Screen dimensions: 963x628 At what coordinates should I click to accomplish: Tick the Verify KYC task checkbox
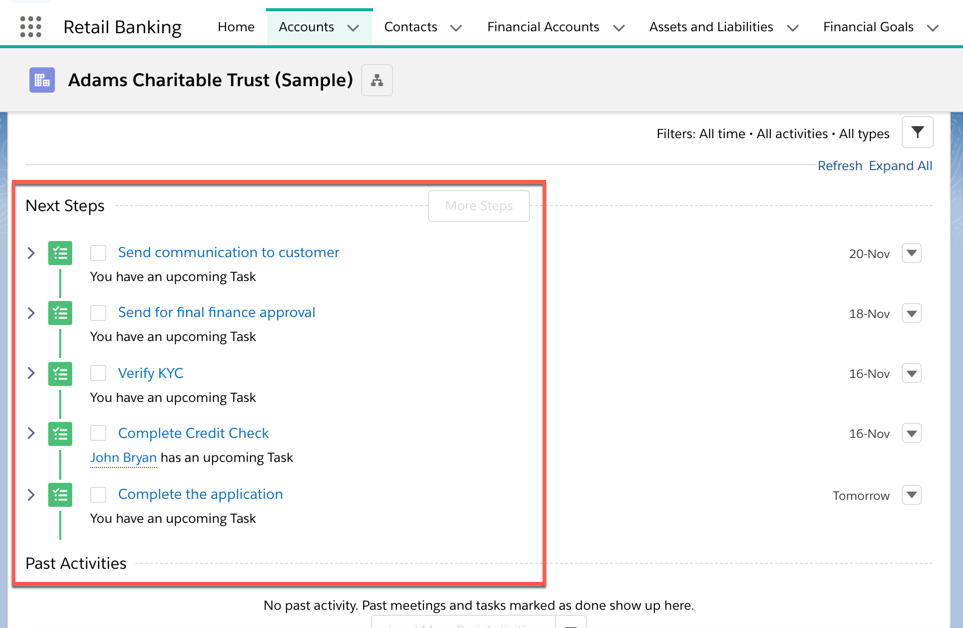98,374
